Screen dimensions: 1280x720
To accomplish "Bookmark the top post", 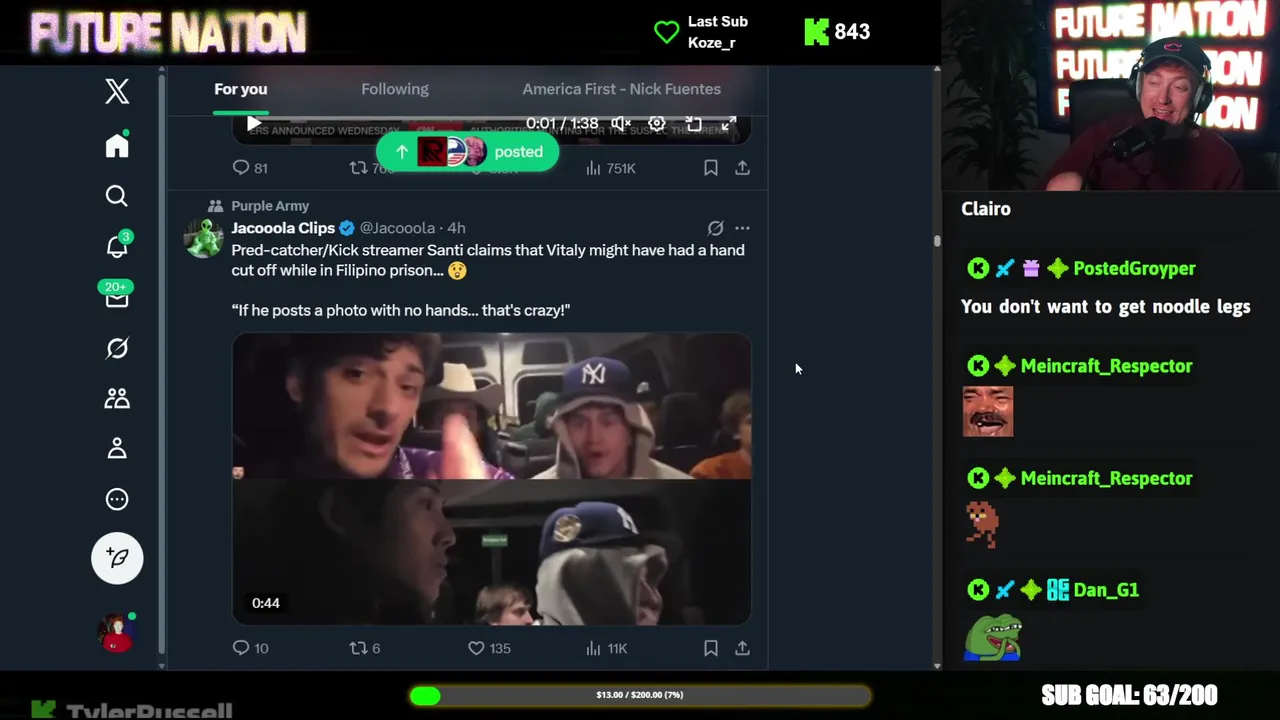I will pyautogui.click(x=711, y=168).
